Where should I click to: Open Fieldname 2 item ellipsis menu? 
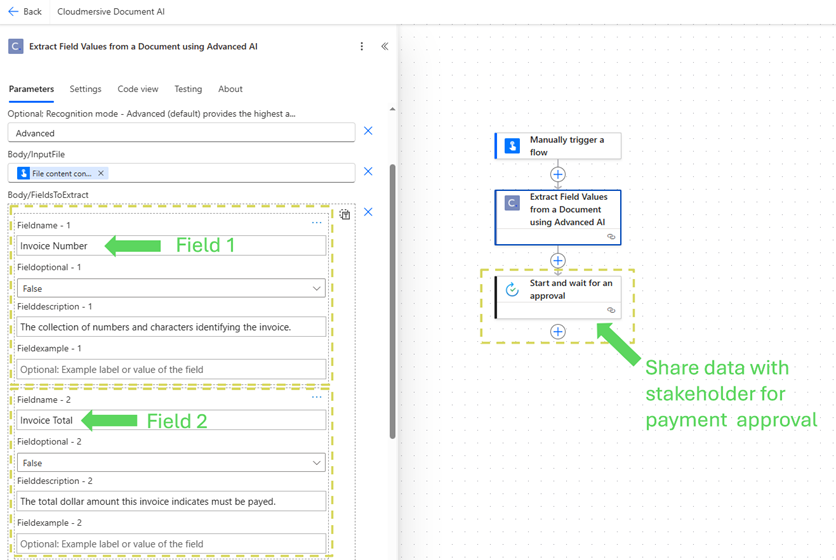317,397
